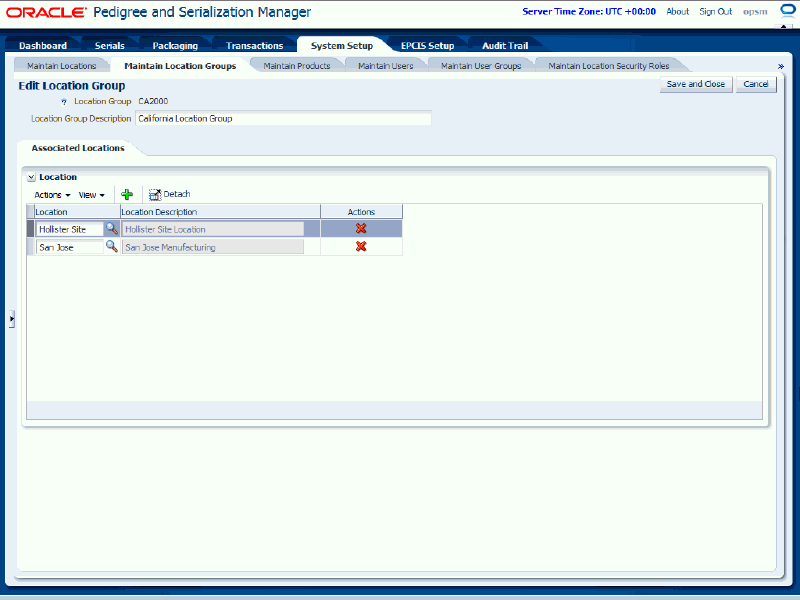Collapse the Location section disclosure arrow

pyautogui.click(x=32, y=178)
